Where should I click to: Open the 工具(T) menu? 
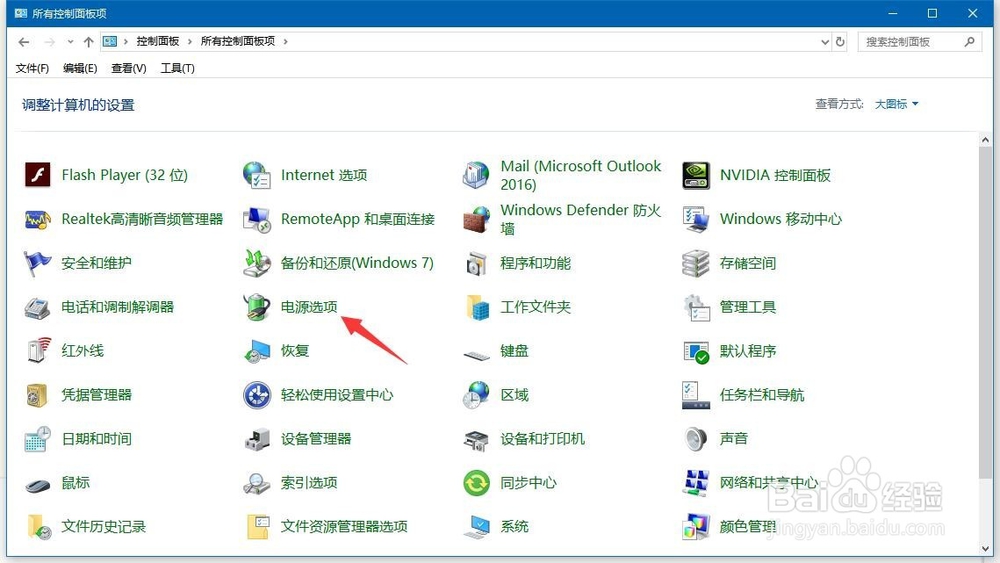coord(177,68)
